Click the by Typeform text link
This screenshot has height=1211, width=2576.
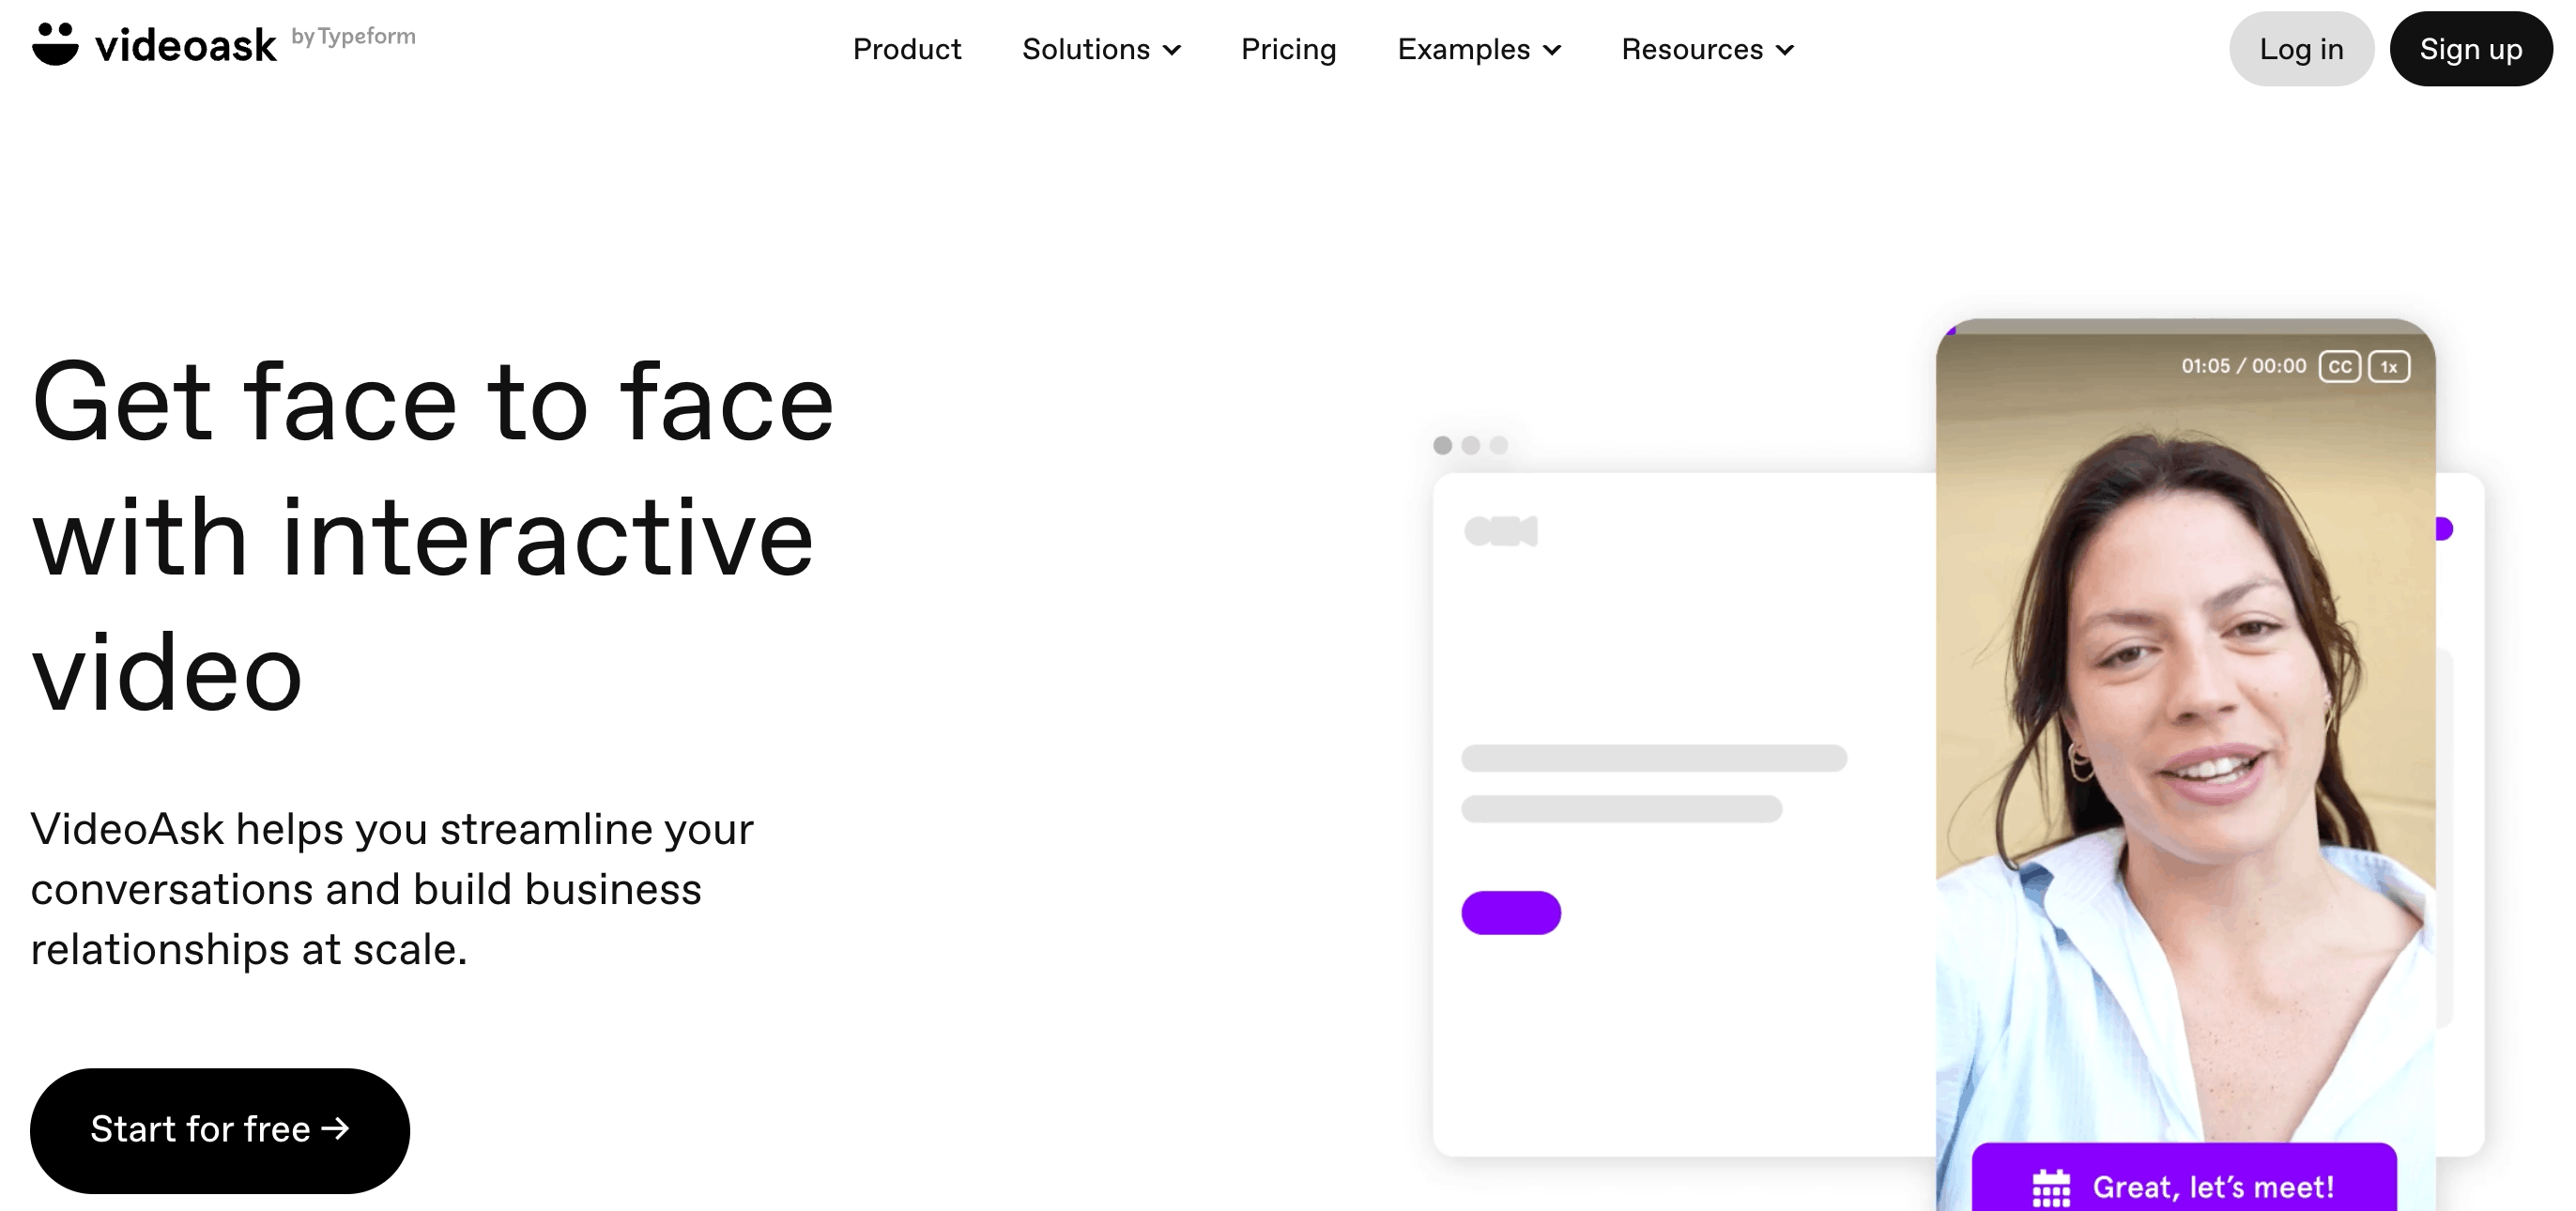[353, 36]
